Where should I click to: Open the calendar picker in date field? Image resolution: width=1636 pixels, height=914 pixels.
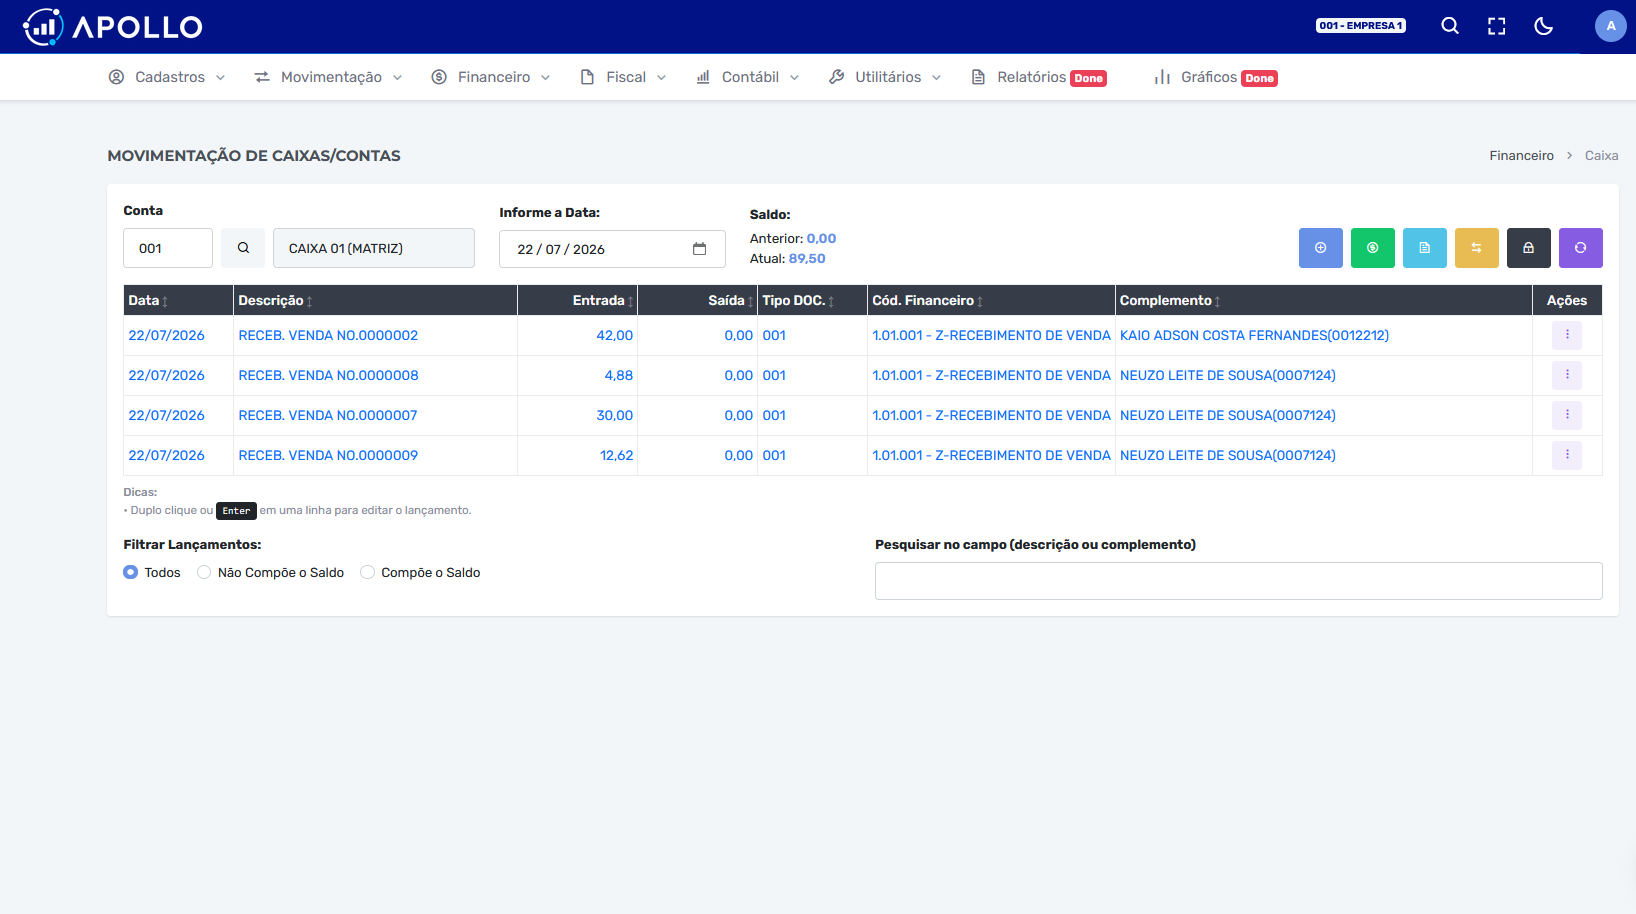coord(699,249)
